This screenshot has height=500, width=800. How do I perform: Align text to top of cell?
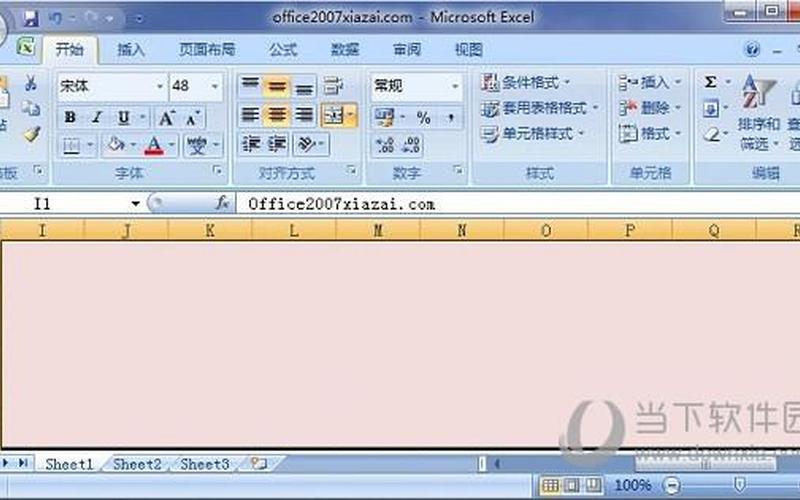click(x=250, y=86)
